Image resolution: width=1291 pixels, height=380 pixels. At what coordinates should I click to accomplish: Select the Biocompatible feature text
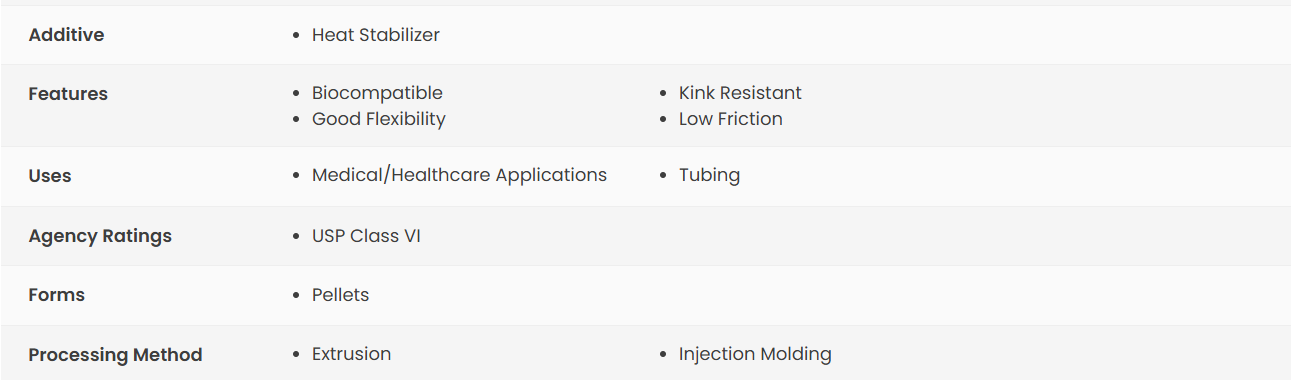click(377, 93)
